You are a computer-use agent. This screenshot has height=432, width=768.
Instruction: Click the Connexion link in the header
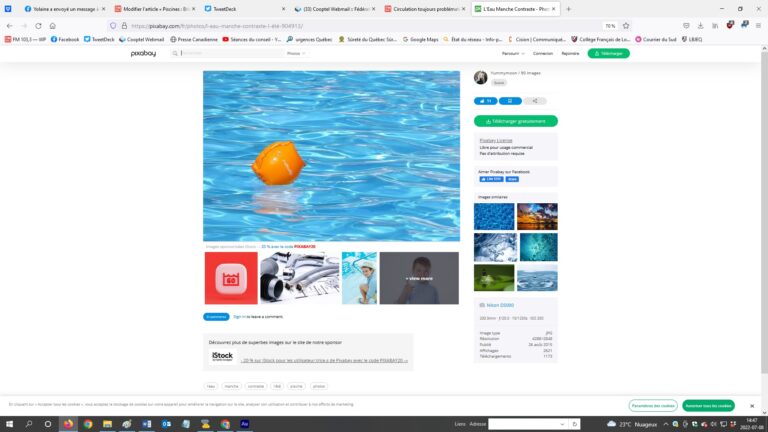[x=542, y=53]
